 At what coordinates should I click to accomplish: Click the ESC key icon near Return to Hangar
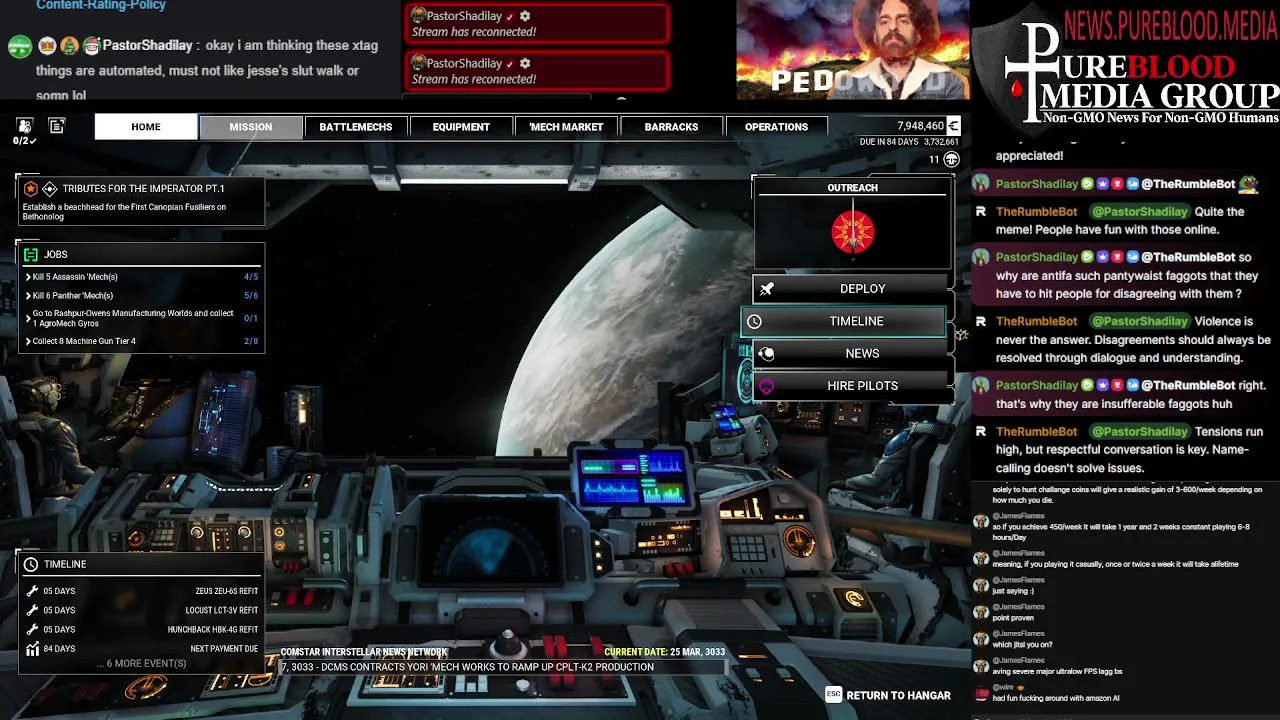pos(834,695)
